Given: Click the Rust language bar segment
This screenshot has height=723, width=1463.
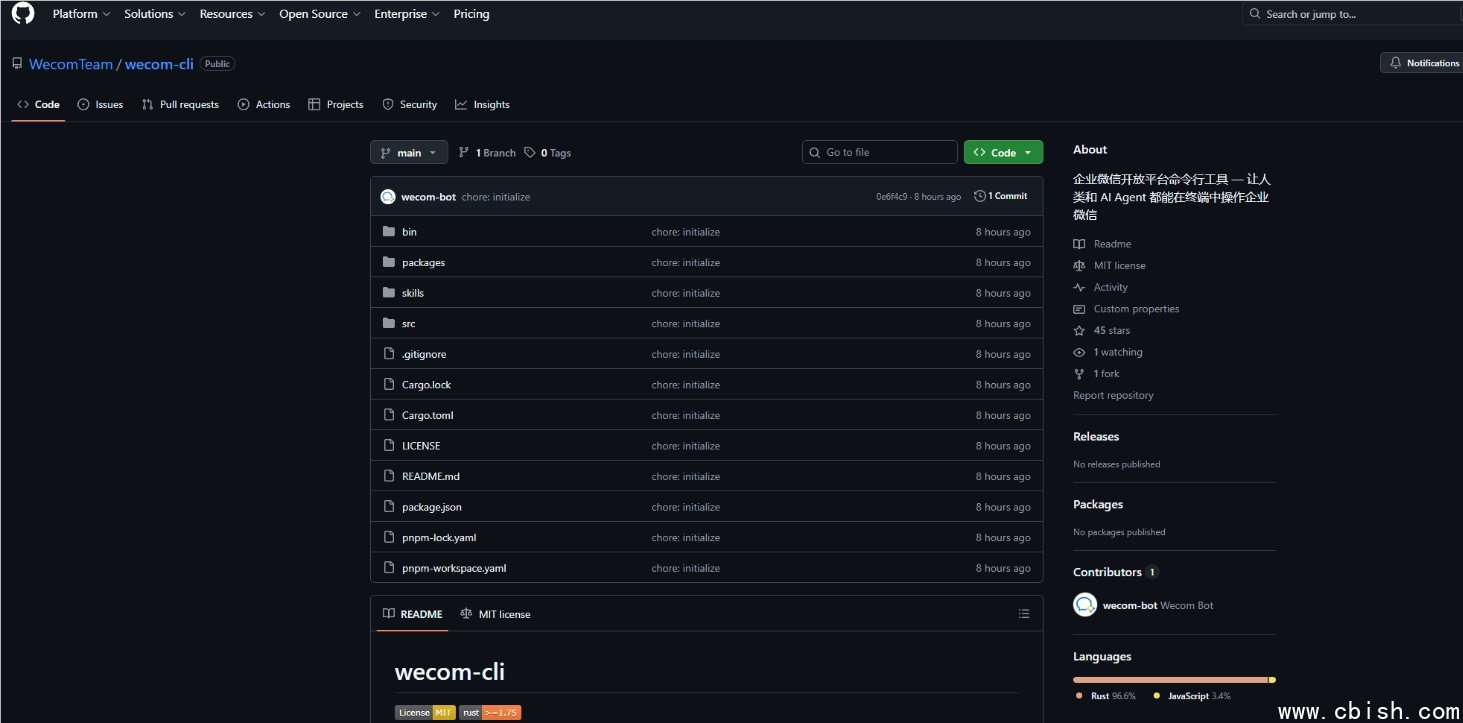Looking at the screenshot, I should [1170, 680].
